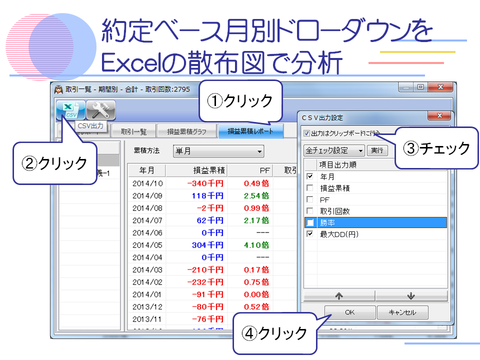This screenshot has width=480, height=360.
Task: Cancel the CSV output dialog
Action: pyautogui.click(x=403, y=312)
